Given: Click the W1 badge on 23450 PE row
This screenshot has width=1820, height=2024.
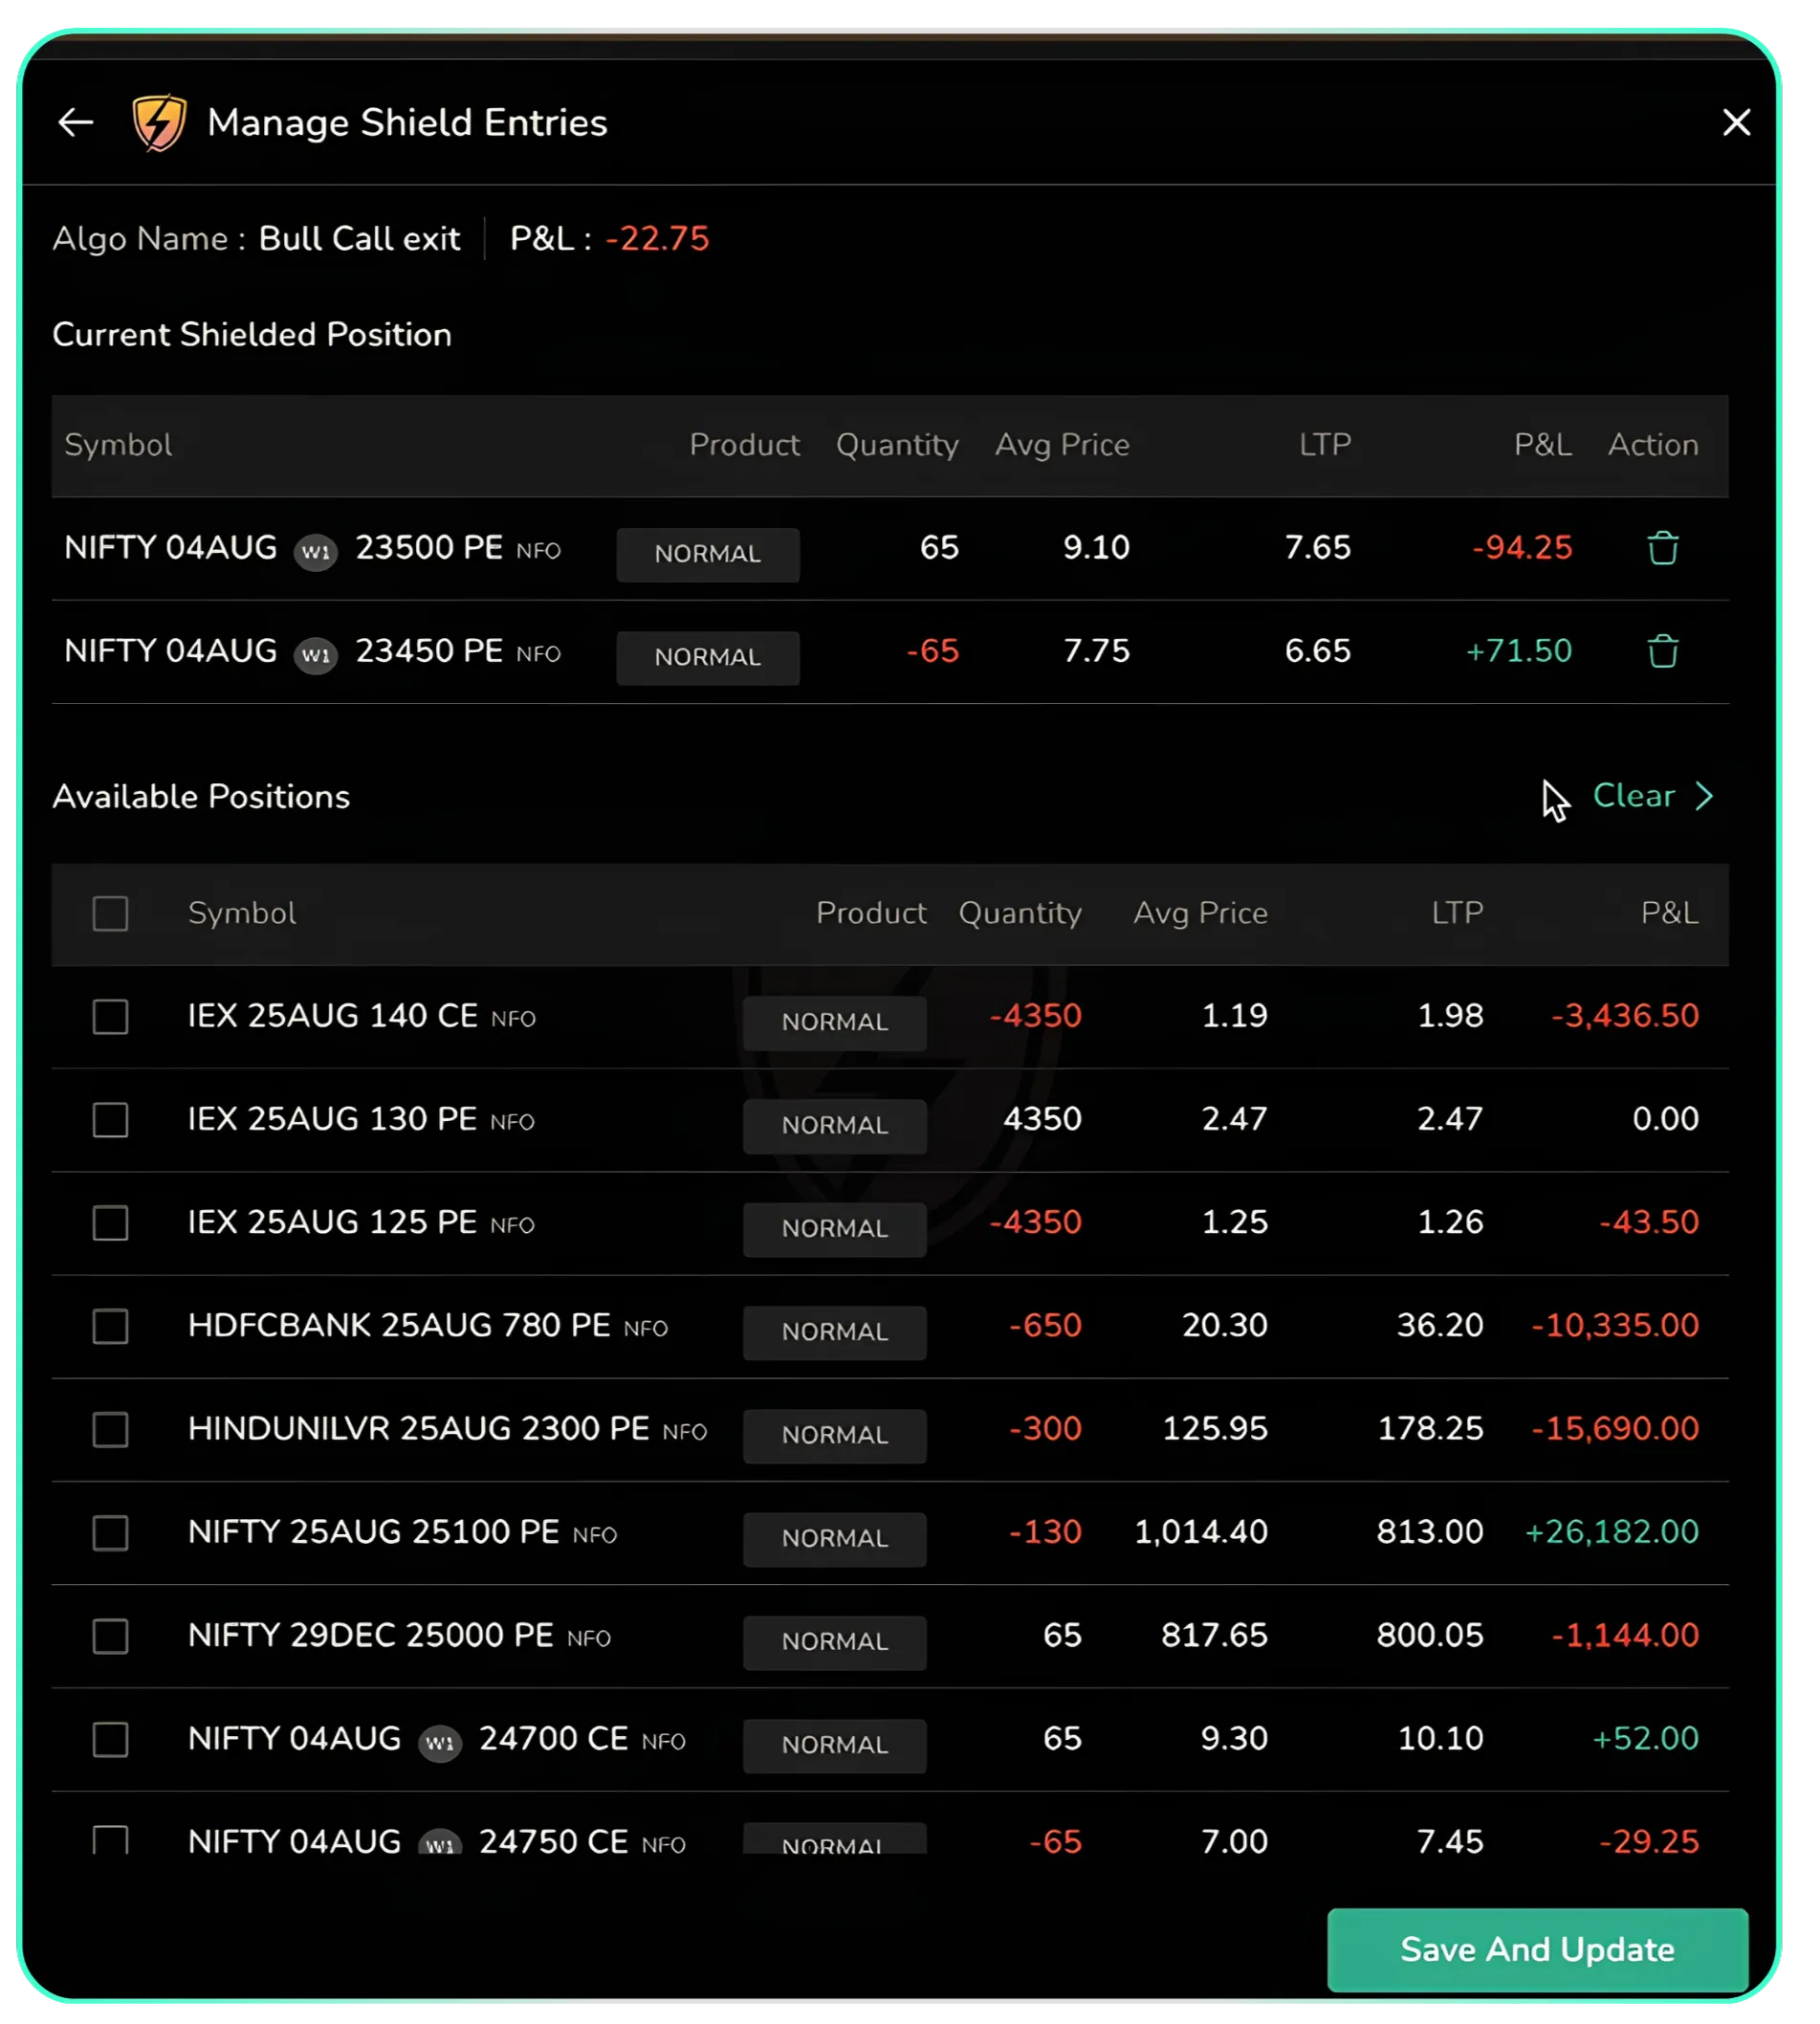Looking at the screenshot, I should point(316,655).
